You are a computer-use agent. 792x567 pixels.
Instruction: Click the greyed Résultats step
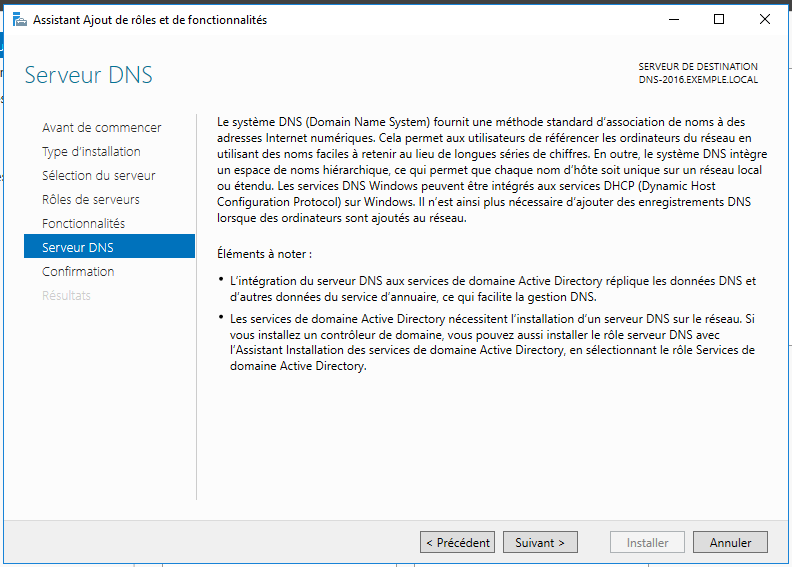point(66,295)
